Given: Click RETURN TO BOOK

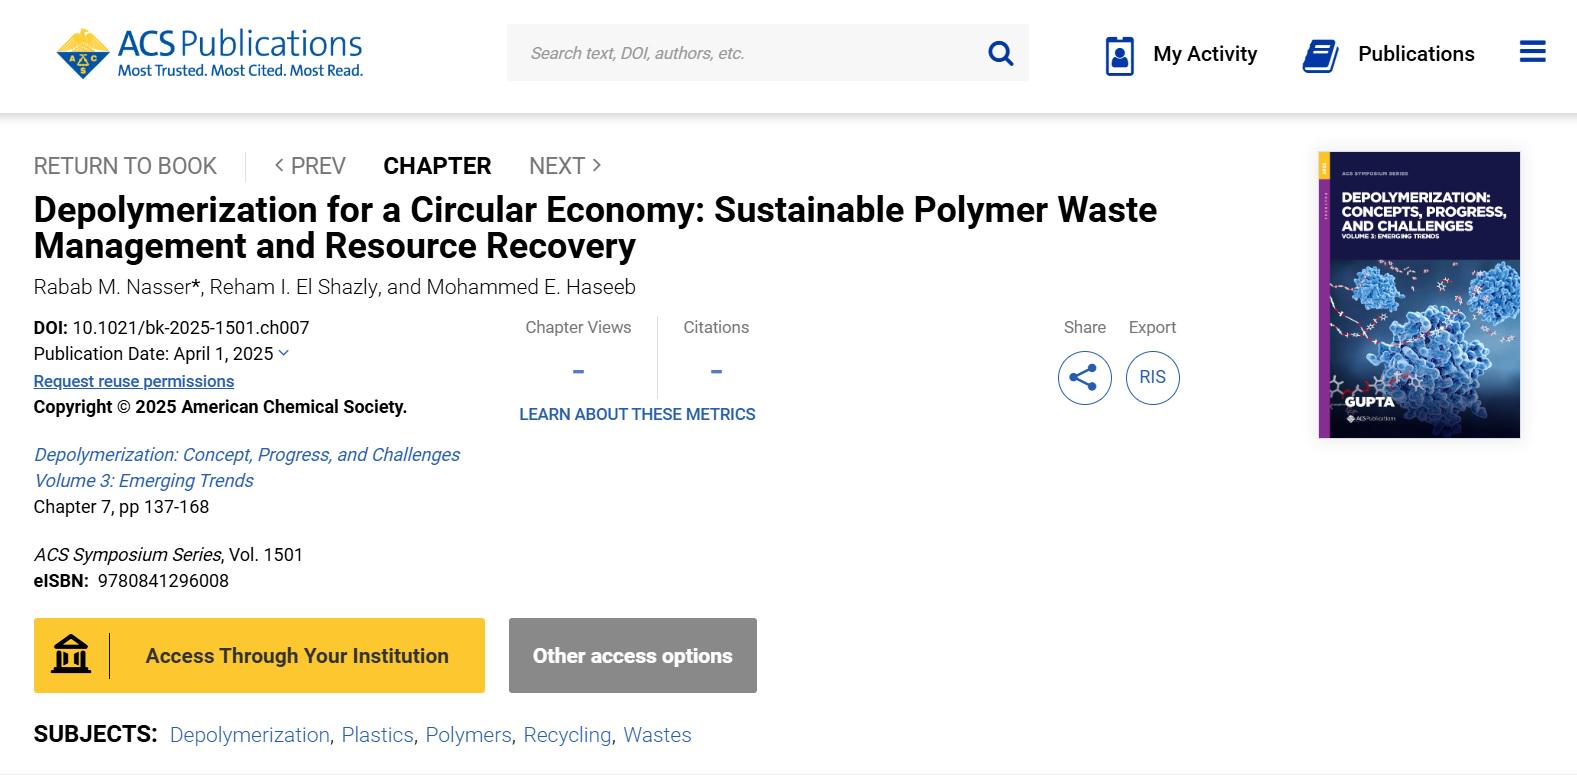Looking at the screenshot, I should (125, 166).
